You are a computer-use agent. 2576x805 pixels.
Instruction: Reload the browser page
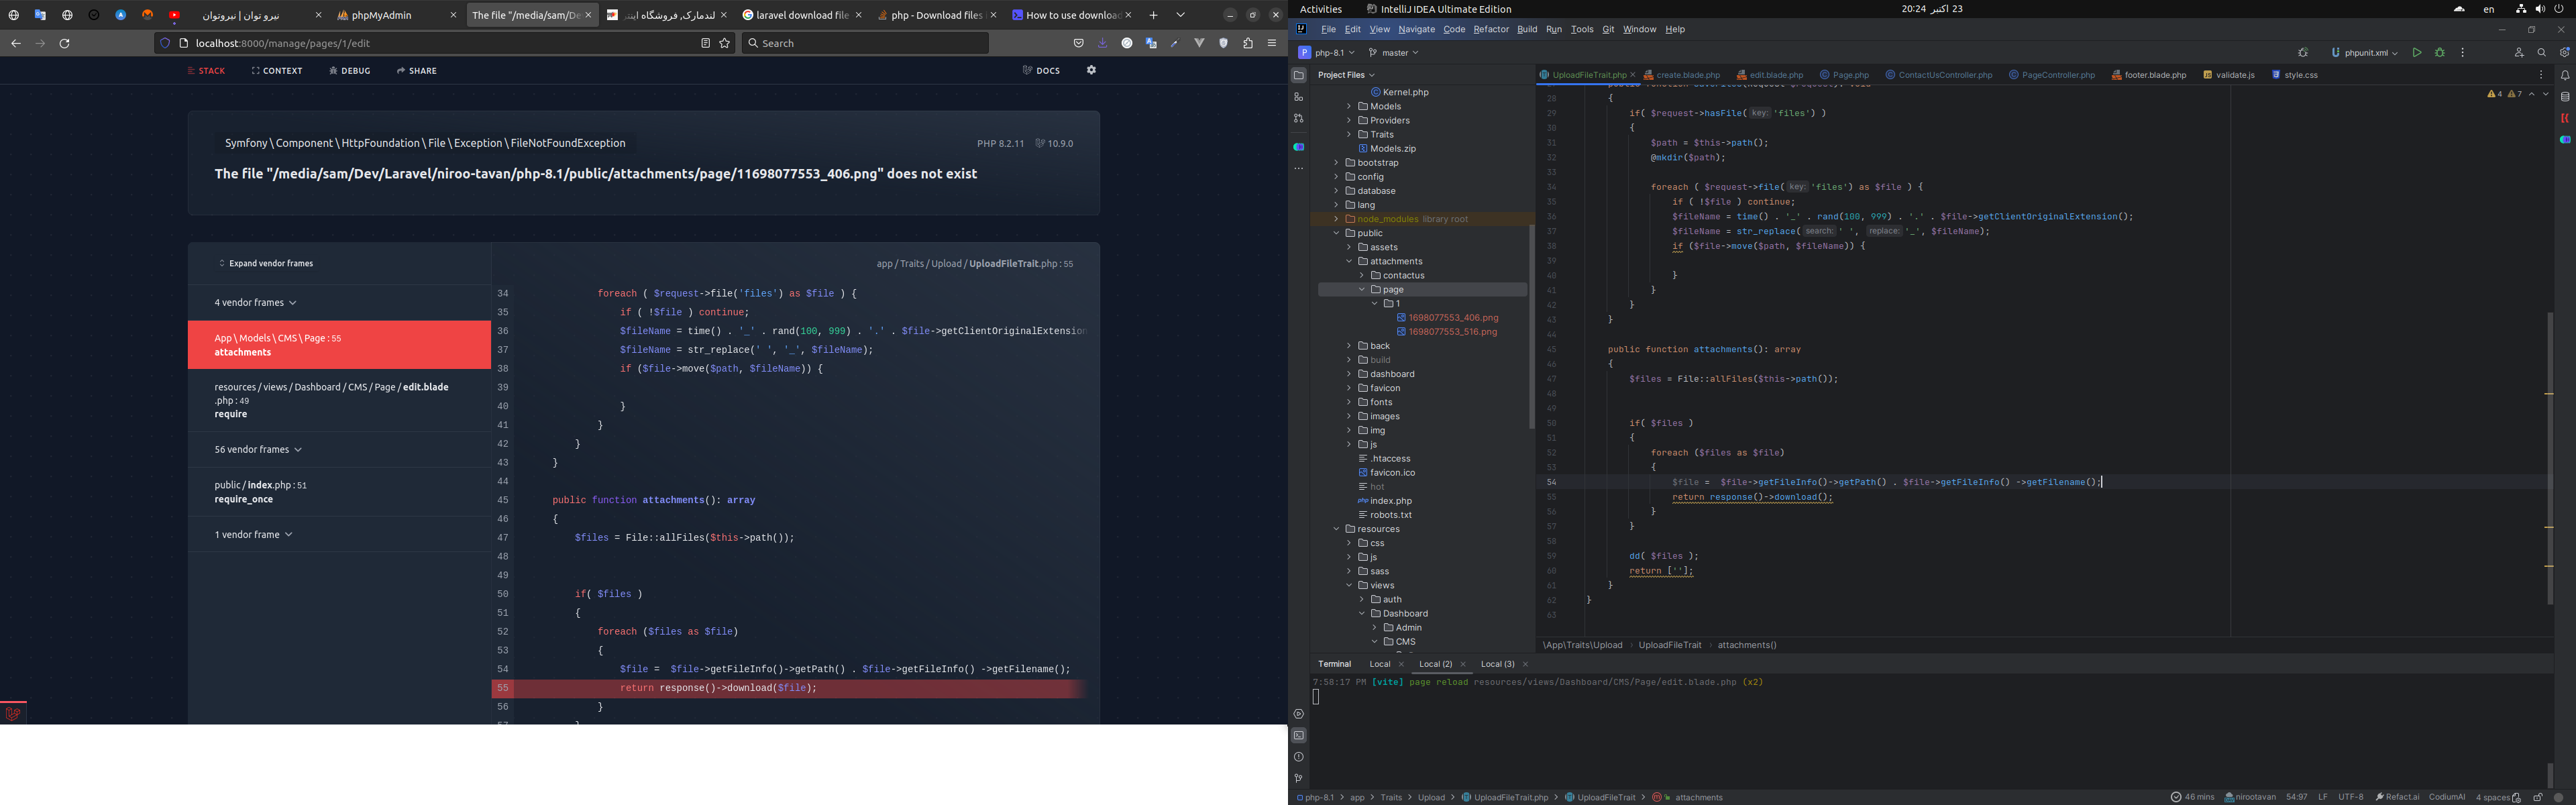(65, 43)
